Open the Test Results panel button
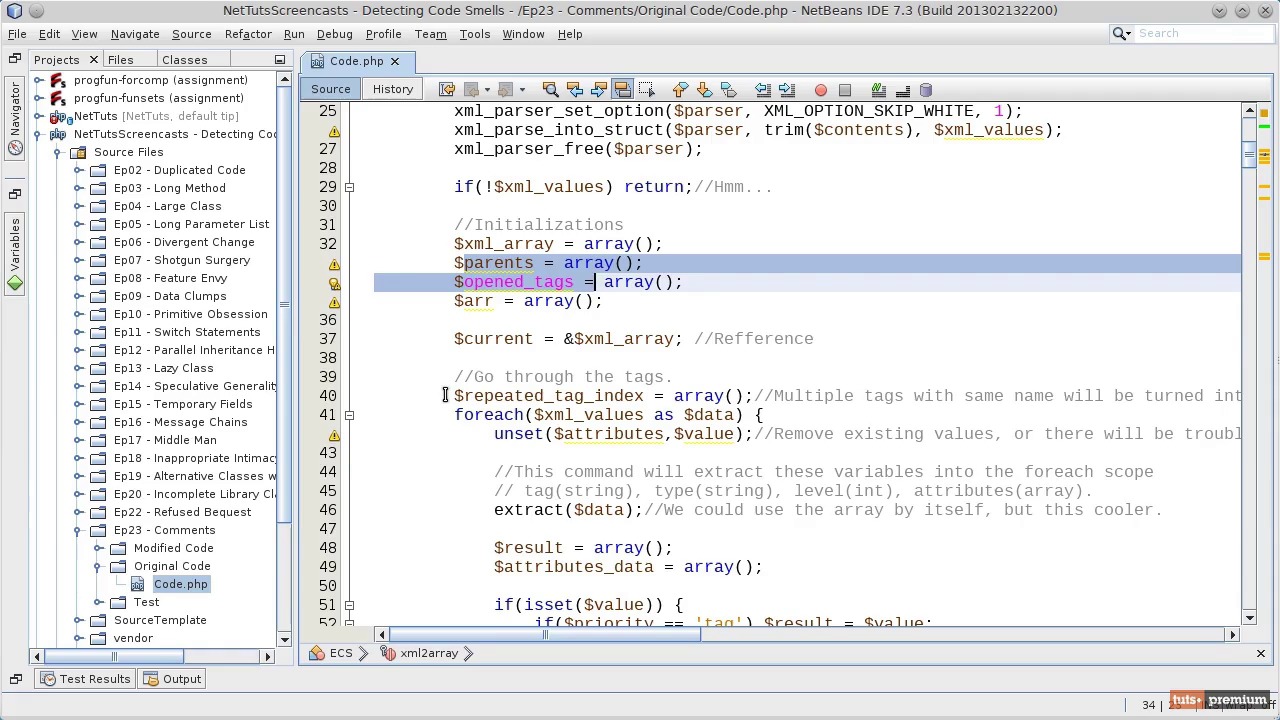 point(84,679)
